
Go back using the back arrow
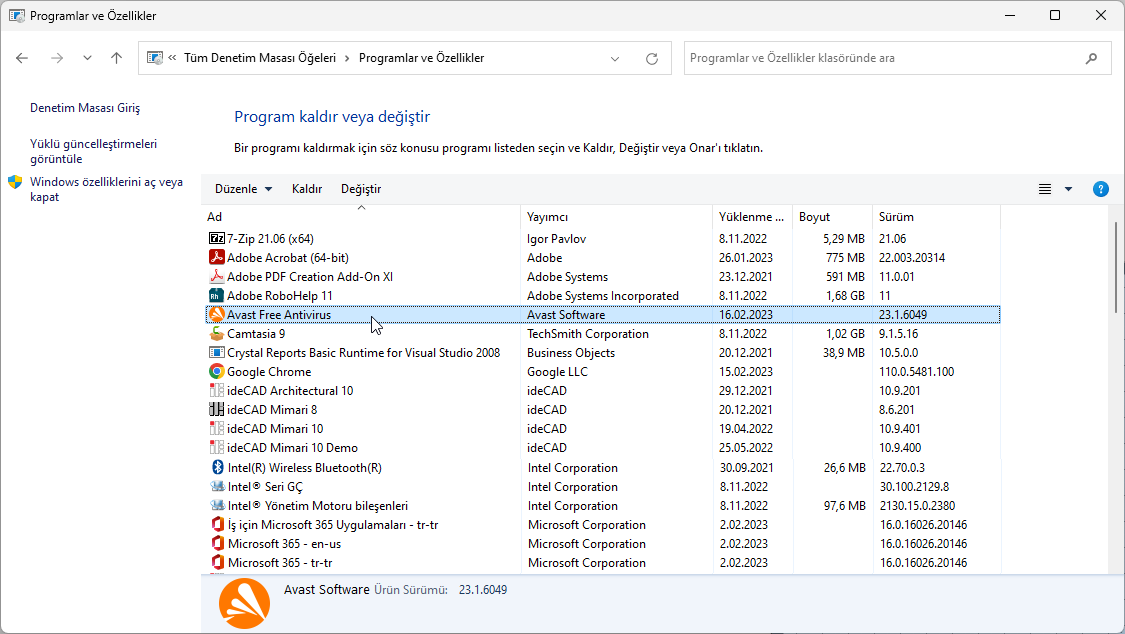[22, 58]
